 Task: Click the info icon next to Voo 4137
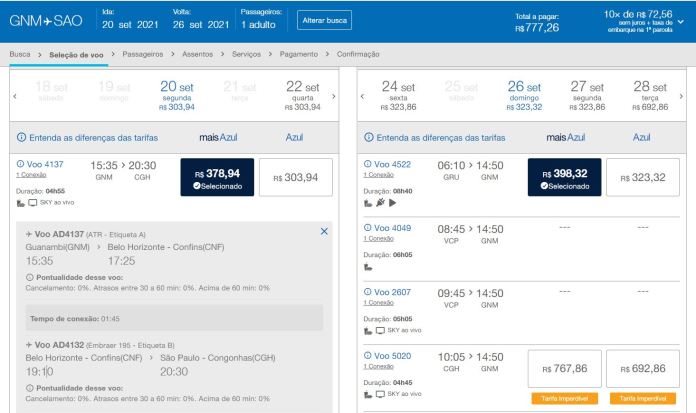tap(20, 164)
